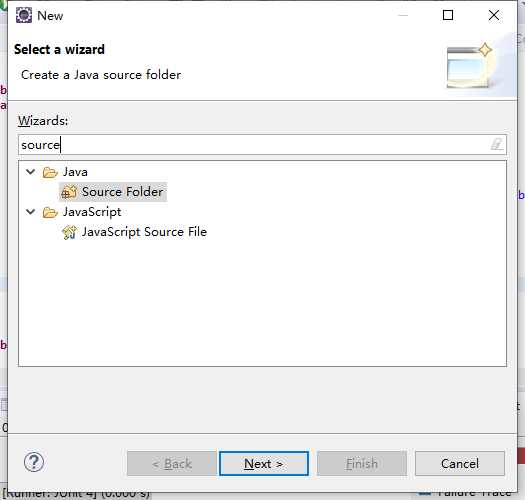Select the JavaScript category label
525x500 pixels.
[92, 212]
